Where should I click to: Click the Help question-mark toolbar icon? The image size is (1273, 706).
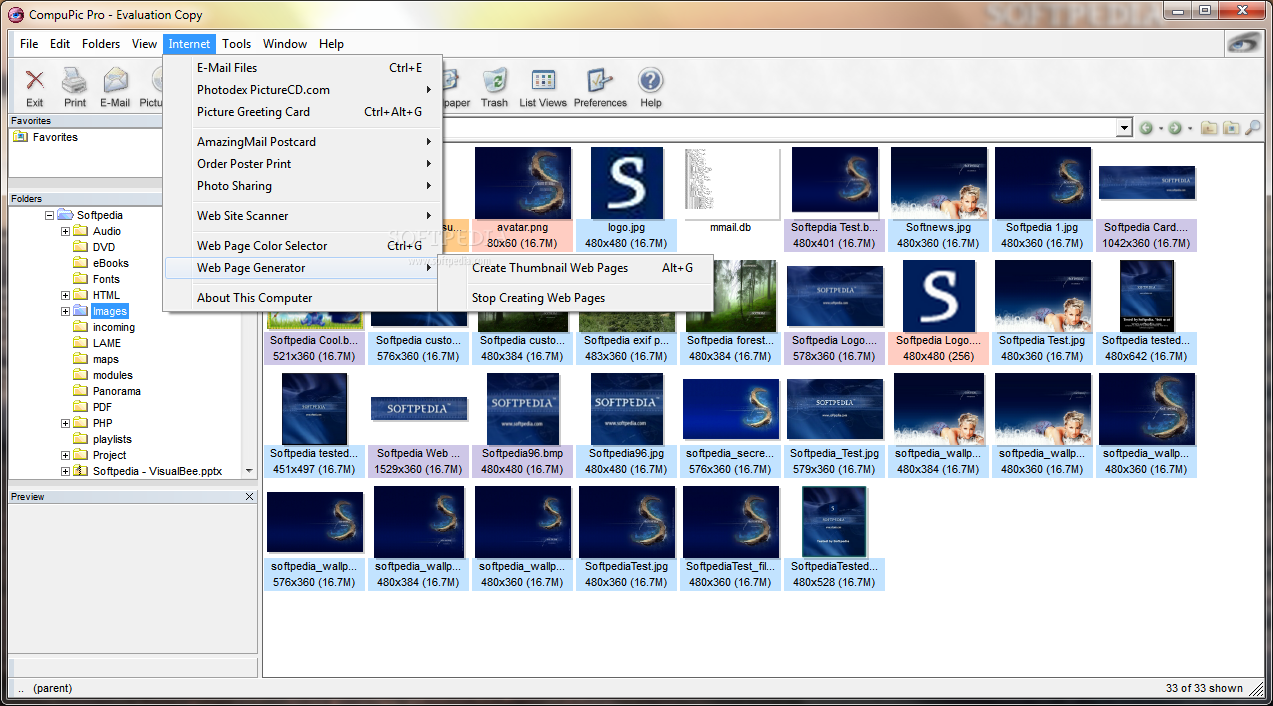click(651, 81)
